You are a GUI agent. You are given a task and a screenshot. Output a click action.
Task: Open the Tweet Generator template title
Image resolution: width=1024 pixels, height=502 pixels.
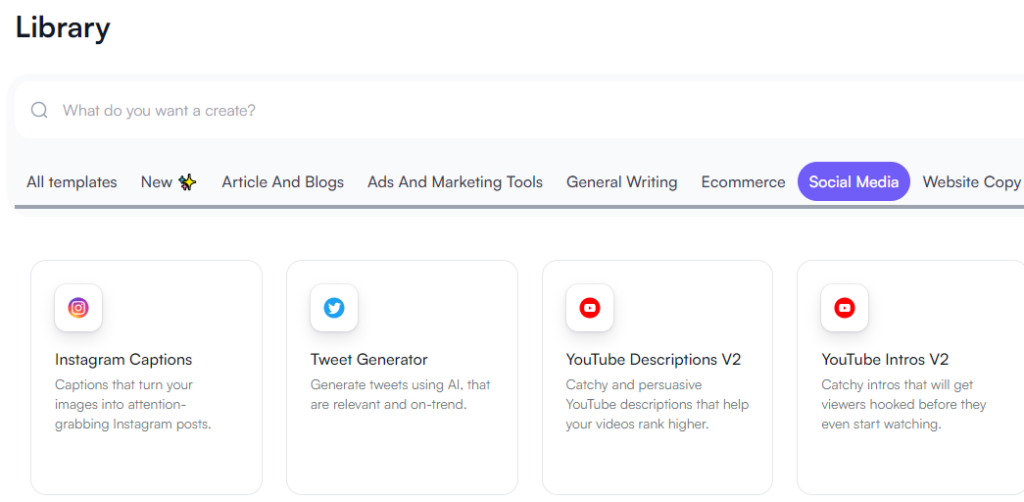click(369, 360)
